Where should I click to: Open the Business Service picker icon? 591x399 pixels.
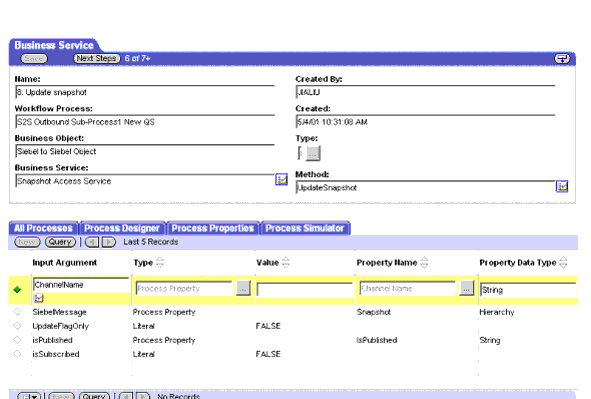[x=281, y=180]
